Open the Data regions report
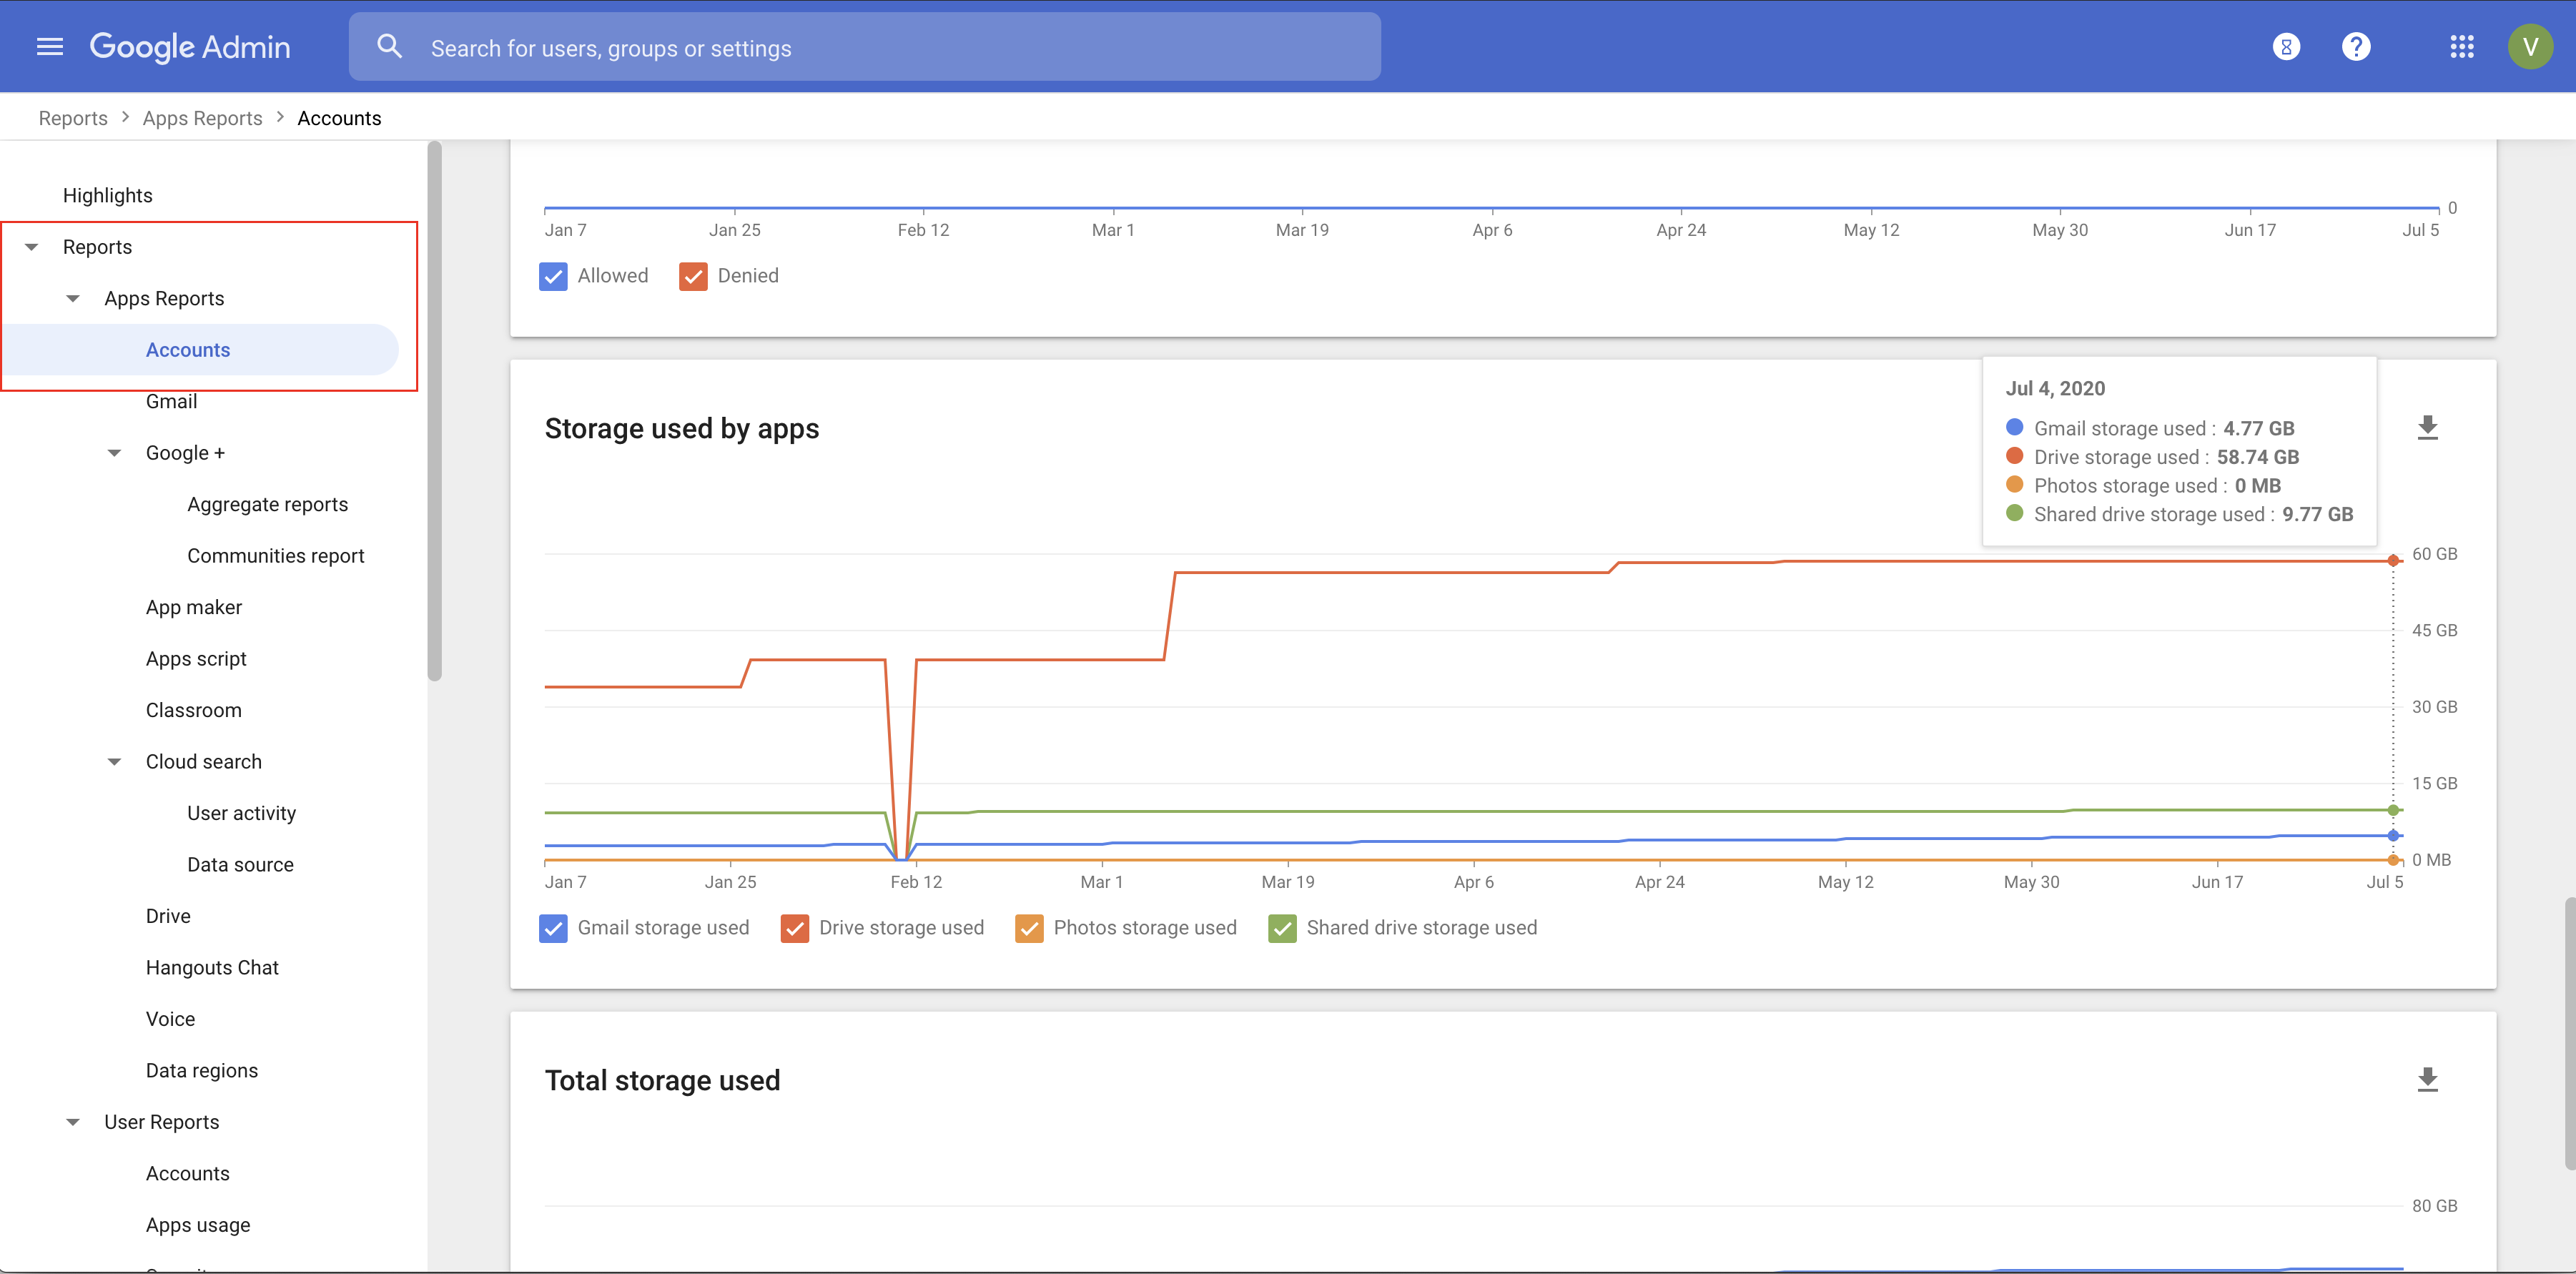 coord(201,1071)
